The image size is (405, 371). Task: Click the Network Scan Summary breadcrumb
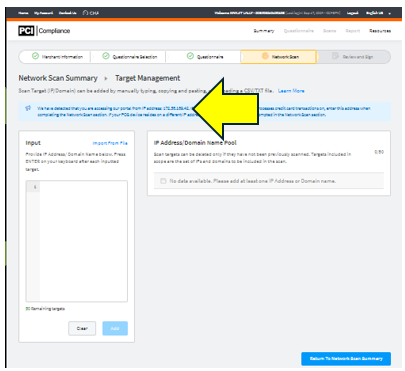(58, 78)
